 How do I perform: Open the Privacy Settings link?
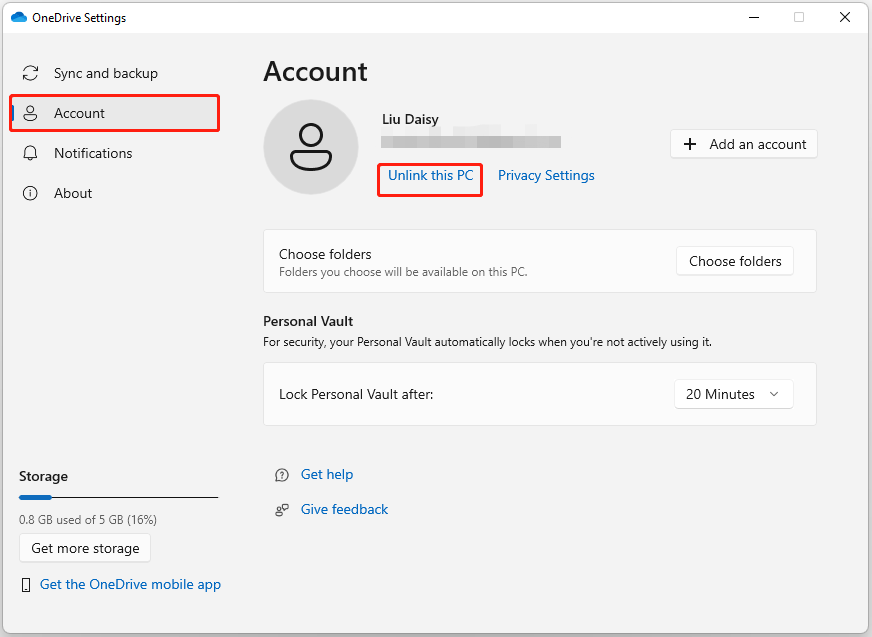click(x=546, y=175)
